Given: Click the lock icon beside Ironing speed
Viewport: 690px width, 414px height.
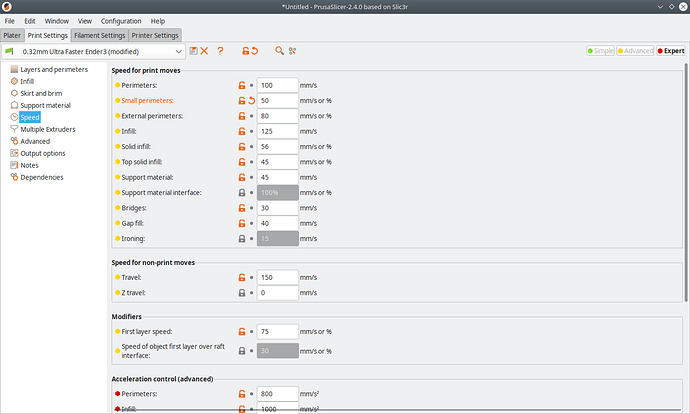Looking at the screenshot, I should point(242,238).
